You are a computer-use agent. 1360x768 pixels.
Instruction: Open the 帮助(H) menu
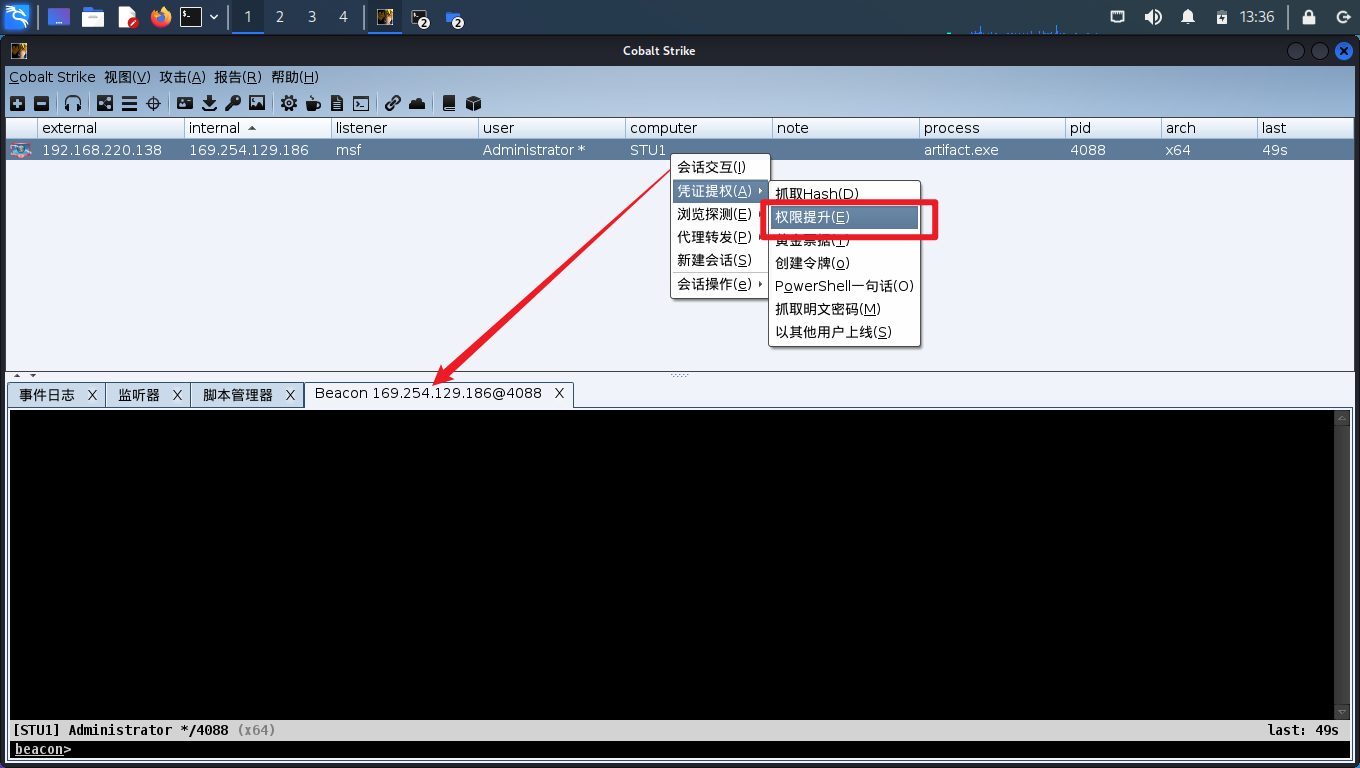[x=295, y=77]
